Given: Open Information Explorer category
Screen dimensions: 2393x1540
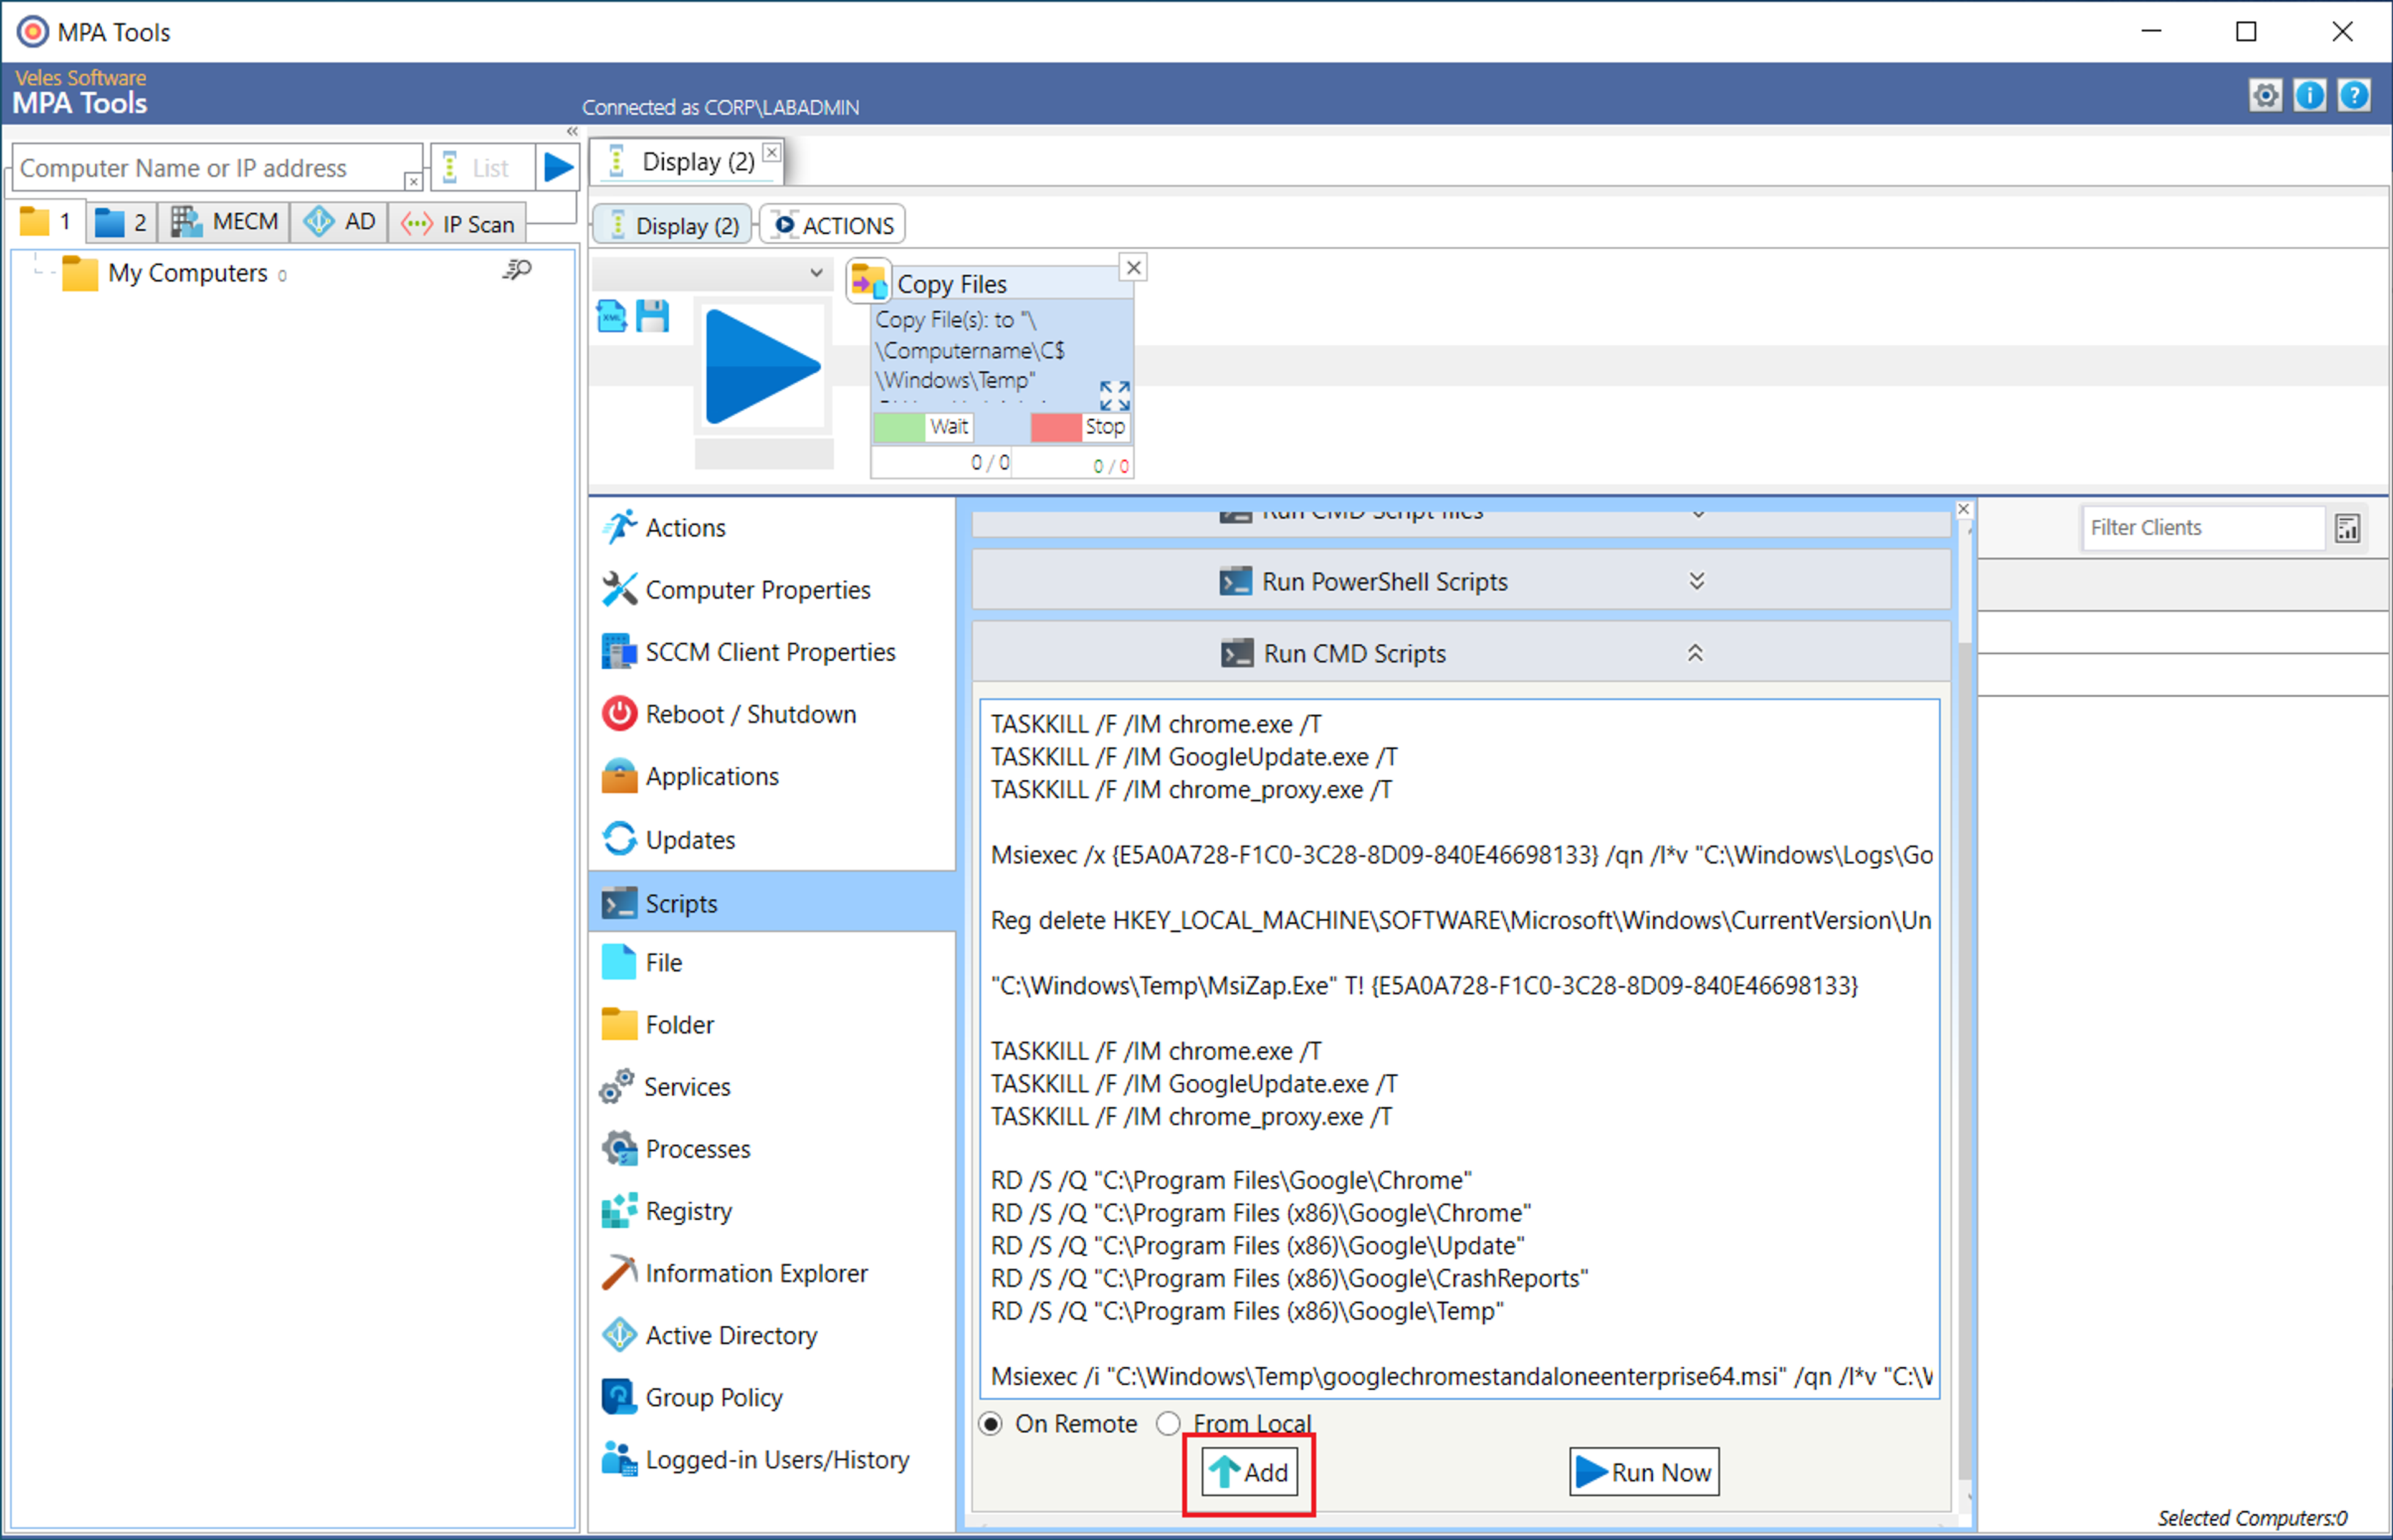Looking at the screenshot, I should click(772, 1273).
